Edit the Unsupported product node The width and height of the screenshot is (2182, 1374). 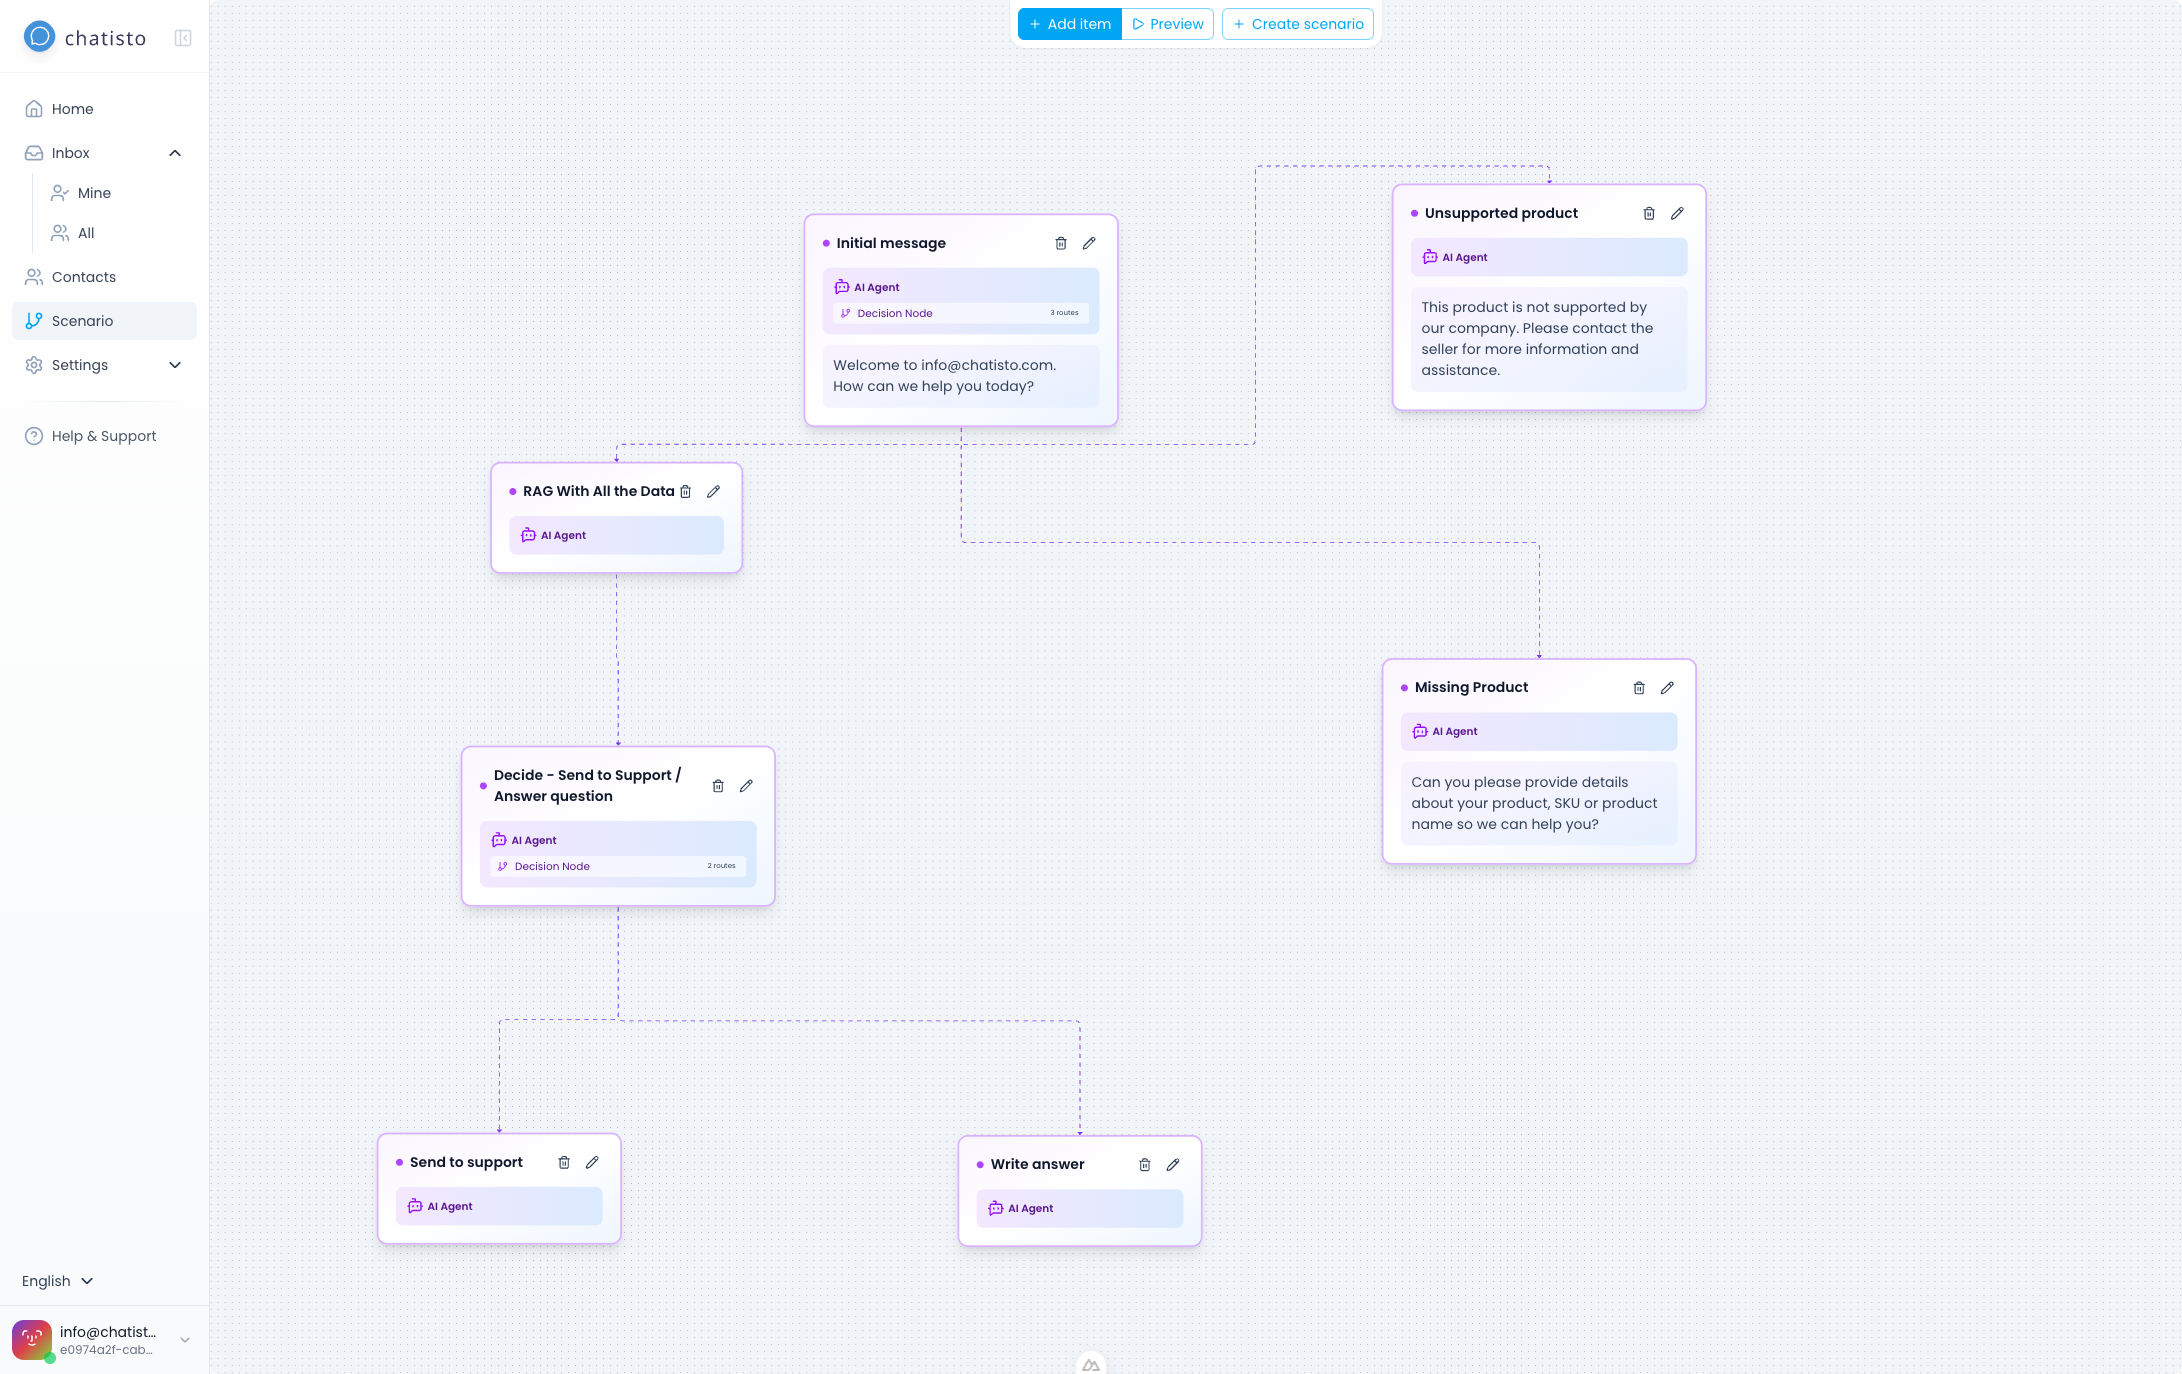1677,213
